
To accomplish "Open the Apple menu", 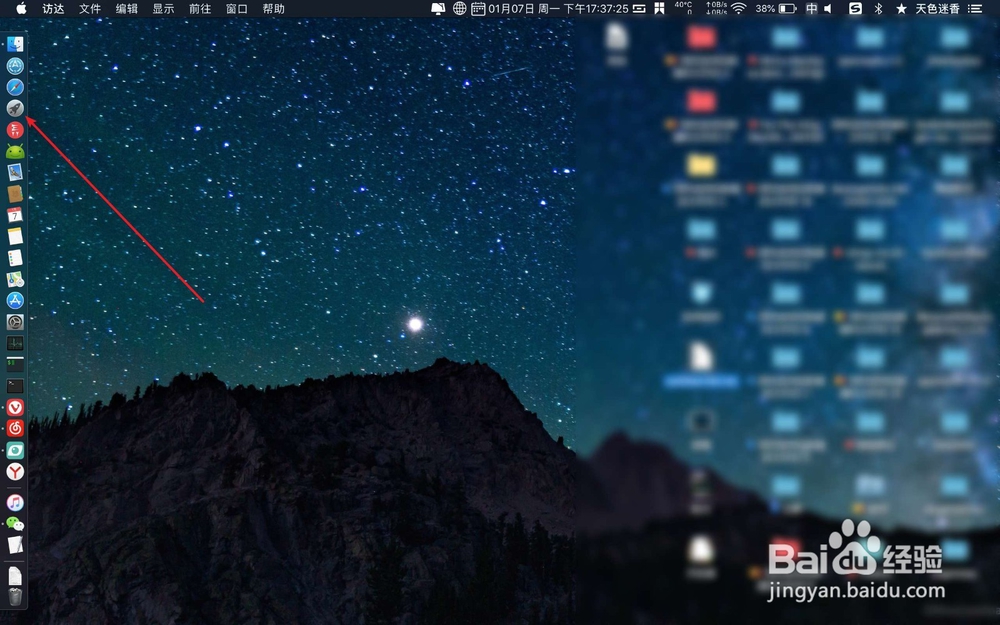I will point(21,8).
